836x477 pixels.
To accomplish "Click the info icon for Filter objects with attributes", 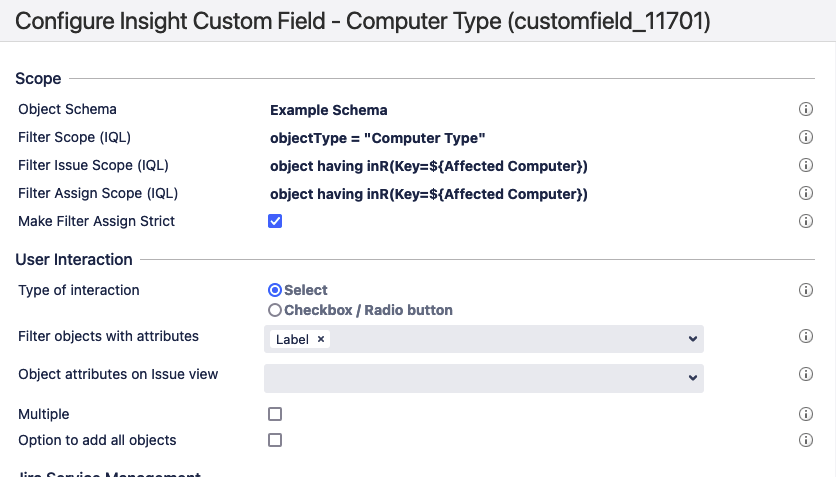I will click(x=805, y=337).
